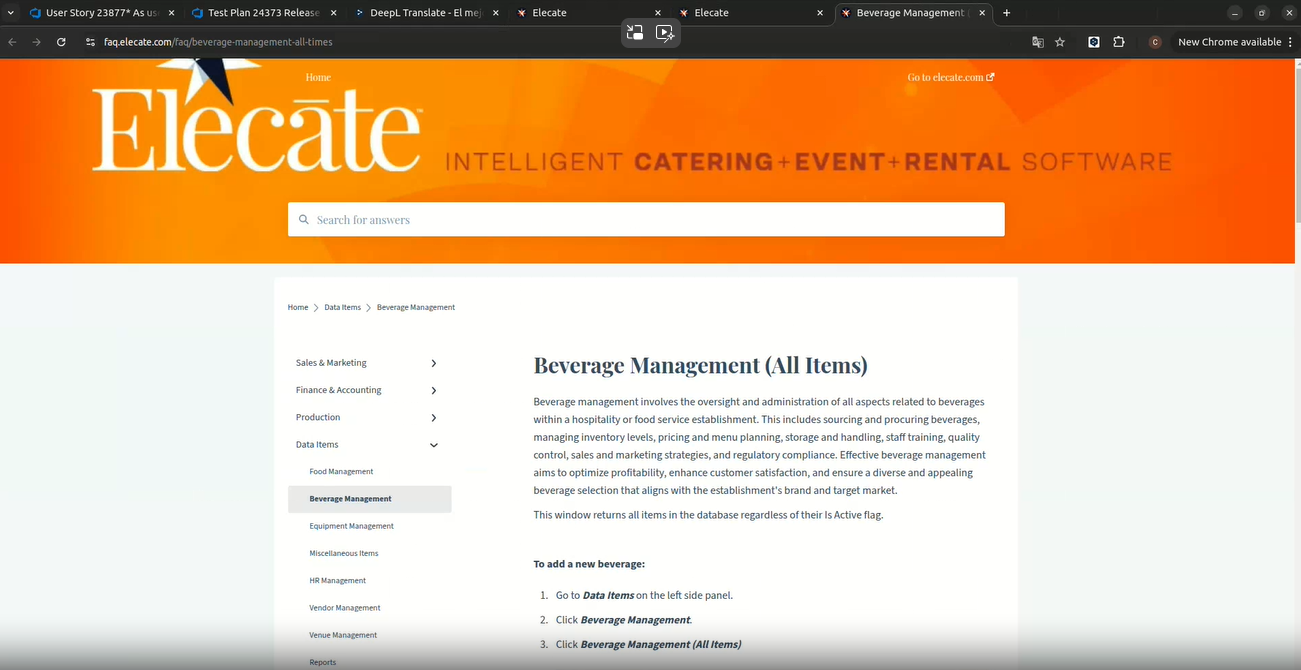1301x670 pixels.
Task: Open Sales & Marketing sidebar category
Action: [x=331, y=363]
